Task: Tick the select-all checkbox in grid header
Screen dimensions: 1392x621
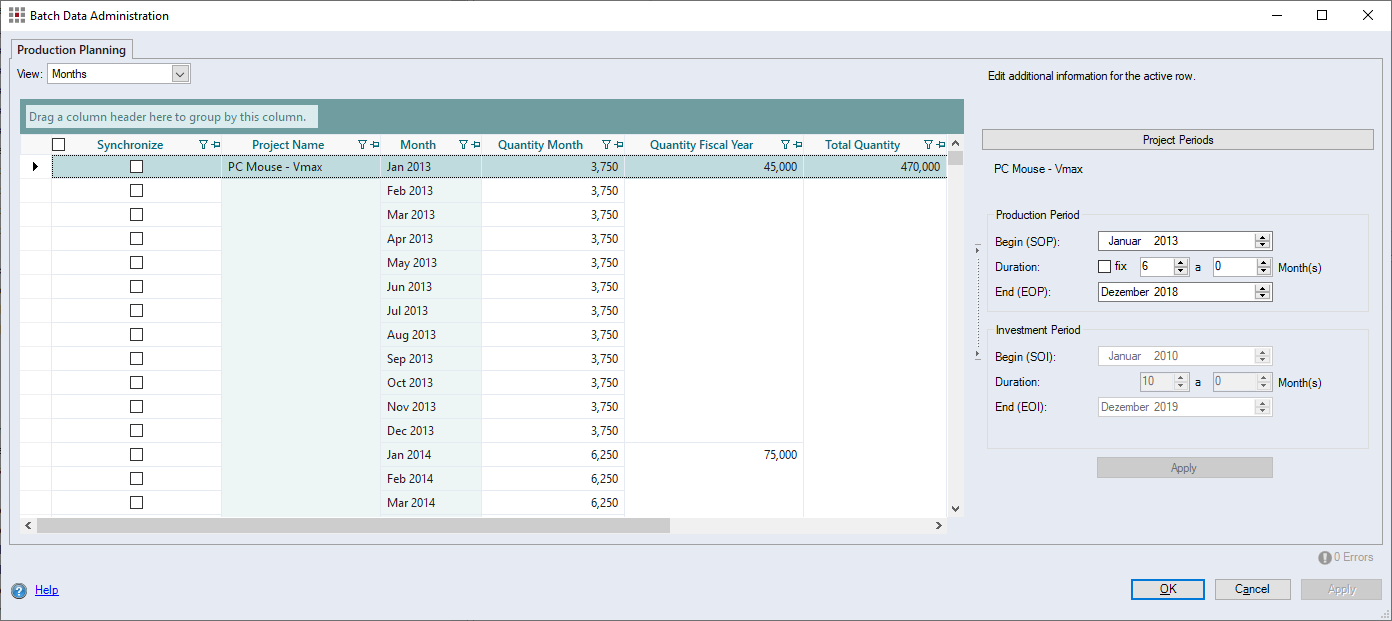Action: click(59, 145)
